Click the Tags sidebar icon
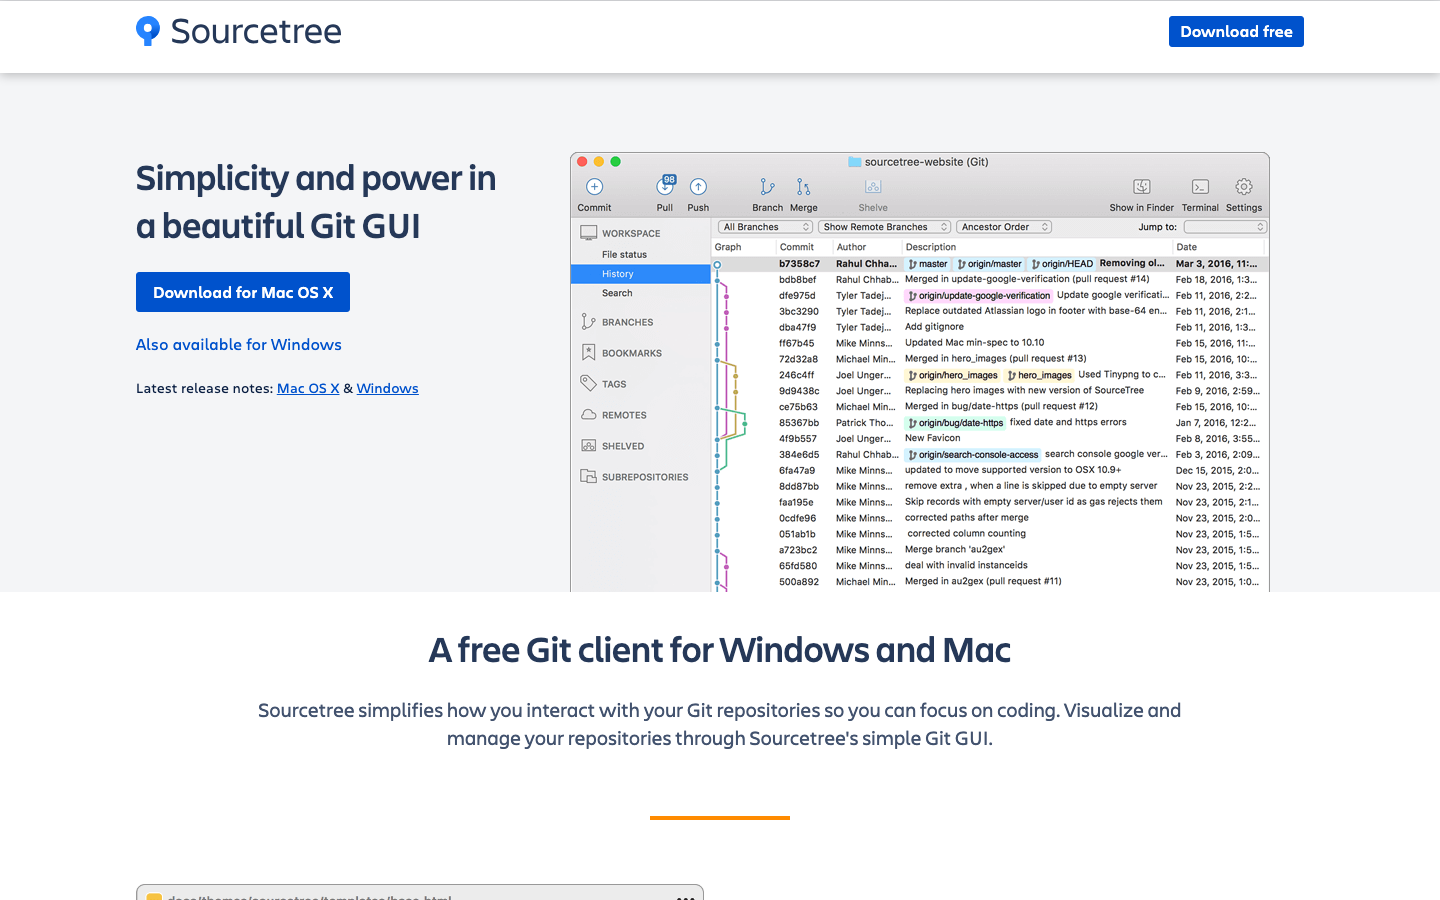This screenshot has width=1440, height=900. click(x=588, y=384)
